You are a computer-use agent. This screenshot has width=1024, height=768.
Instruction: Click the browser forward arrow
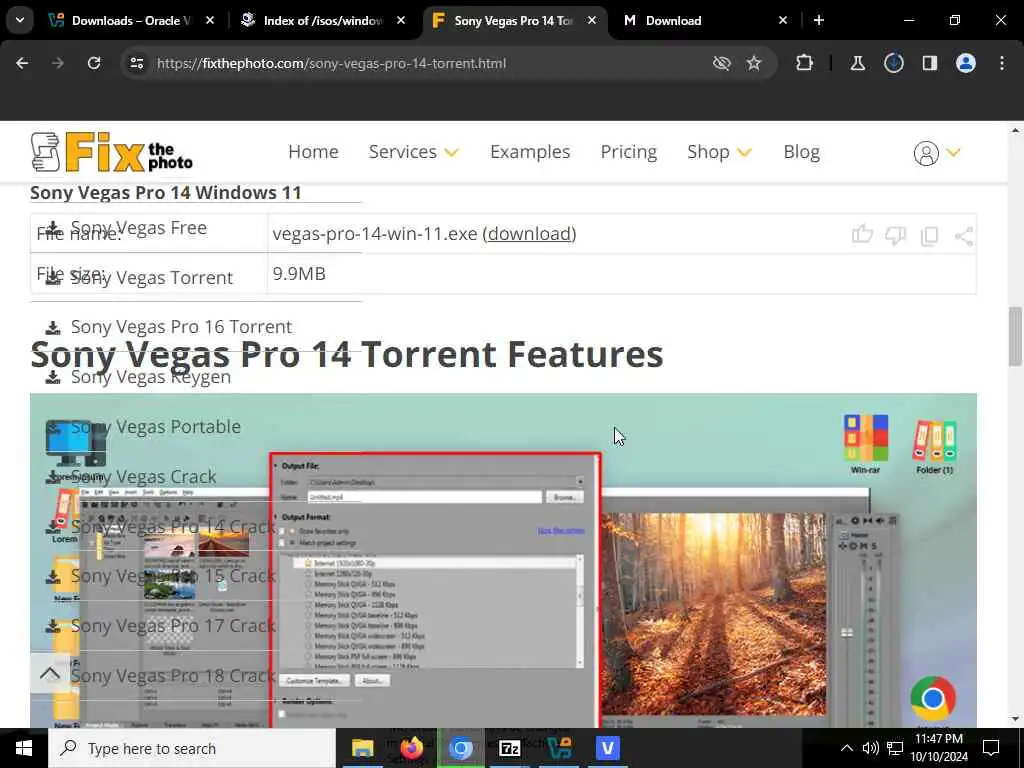[58, 63]
